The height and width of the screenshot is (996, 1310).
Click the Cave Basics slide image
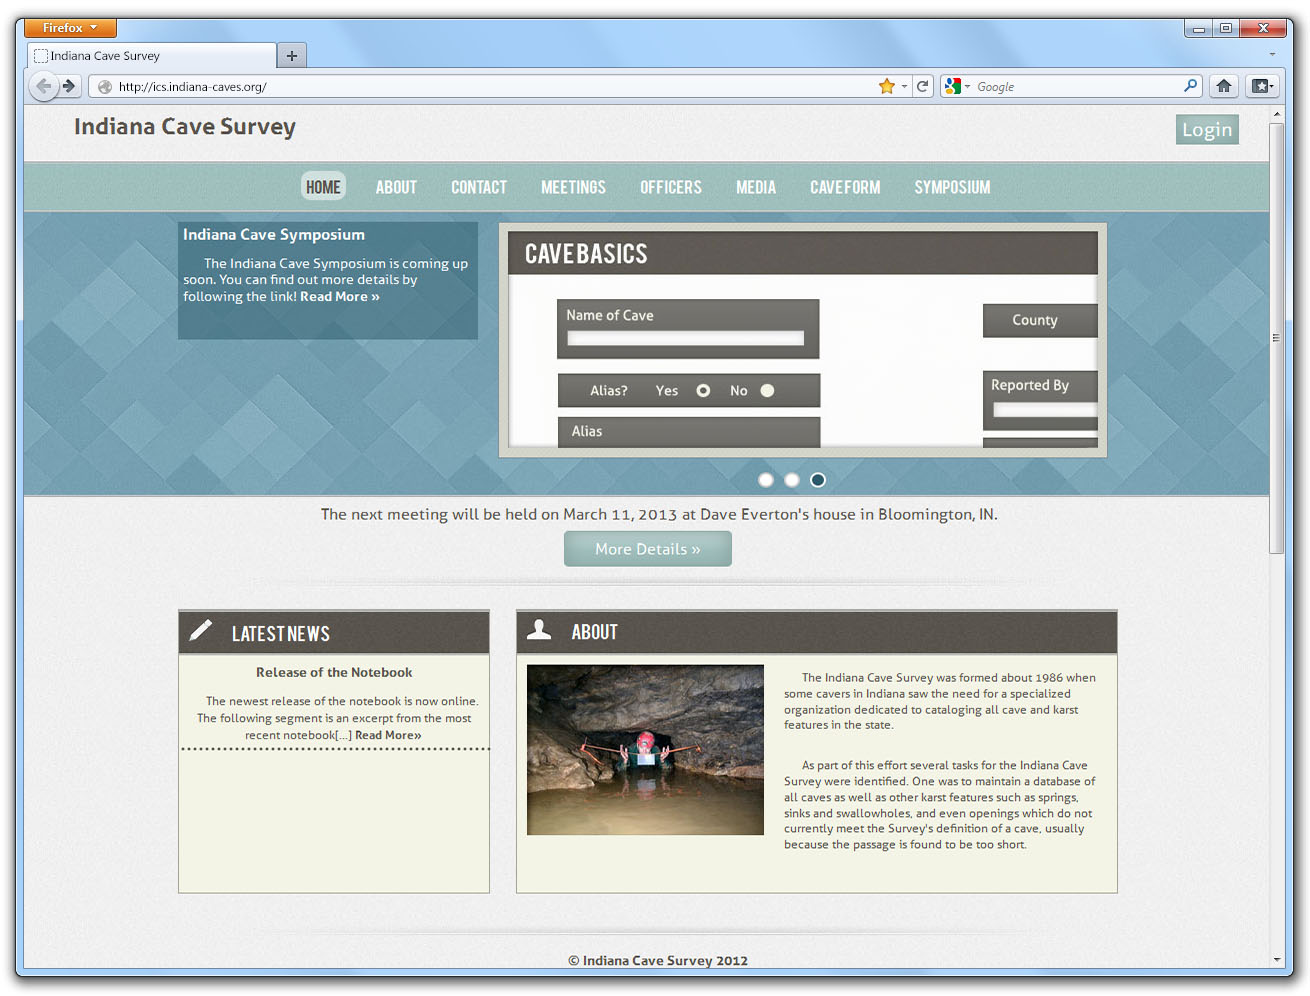pos(803,340)
